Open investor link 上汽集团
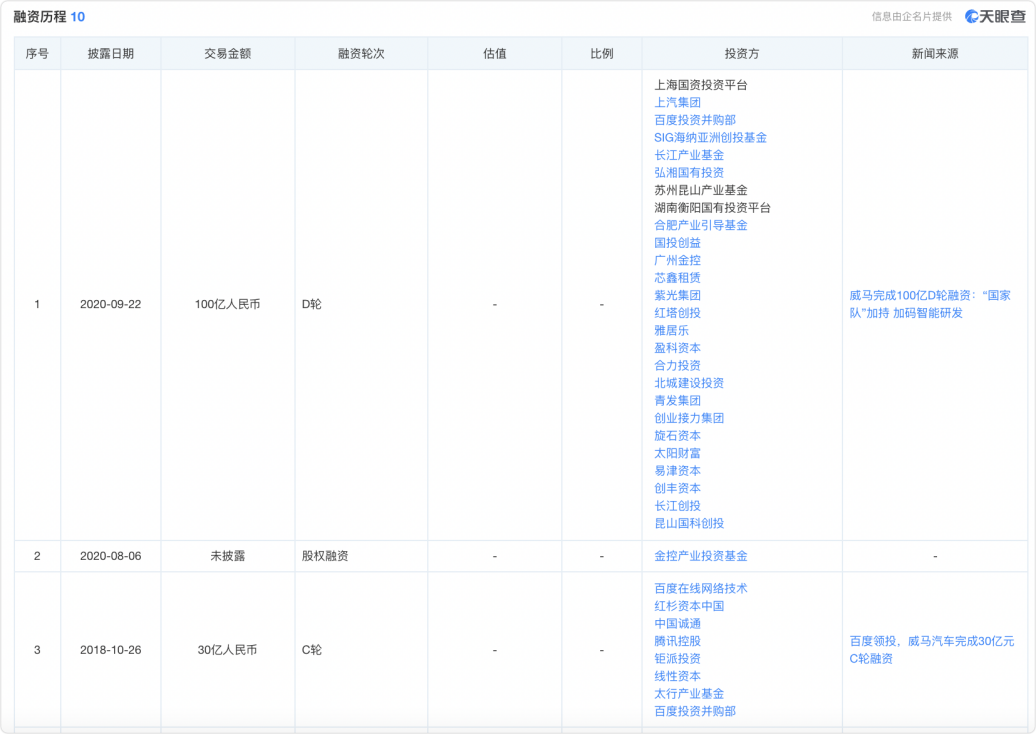 pyautogui.click(x=677, y=102)
